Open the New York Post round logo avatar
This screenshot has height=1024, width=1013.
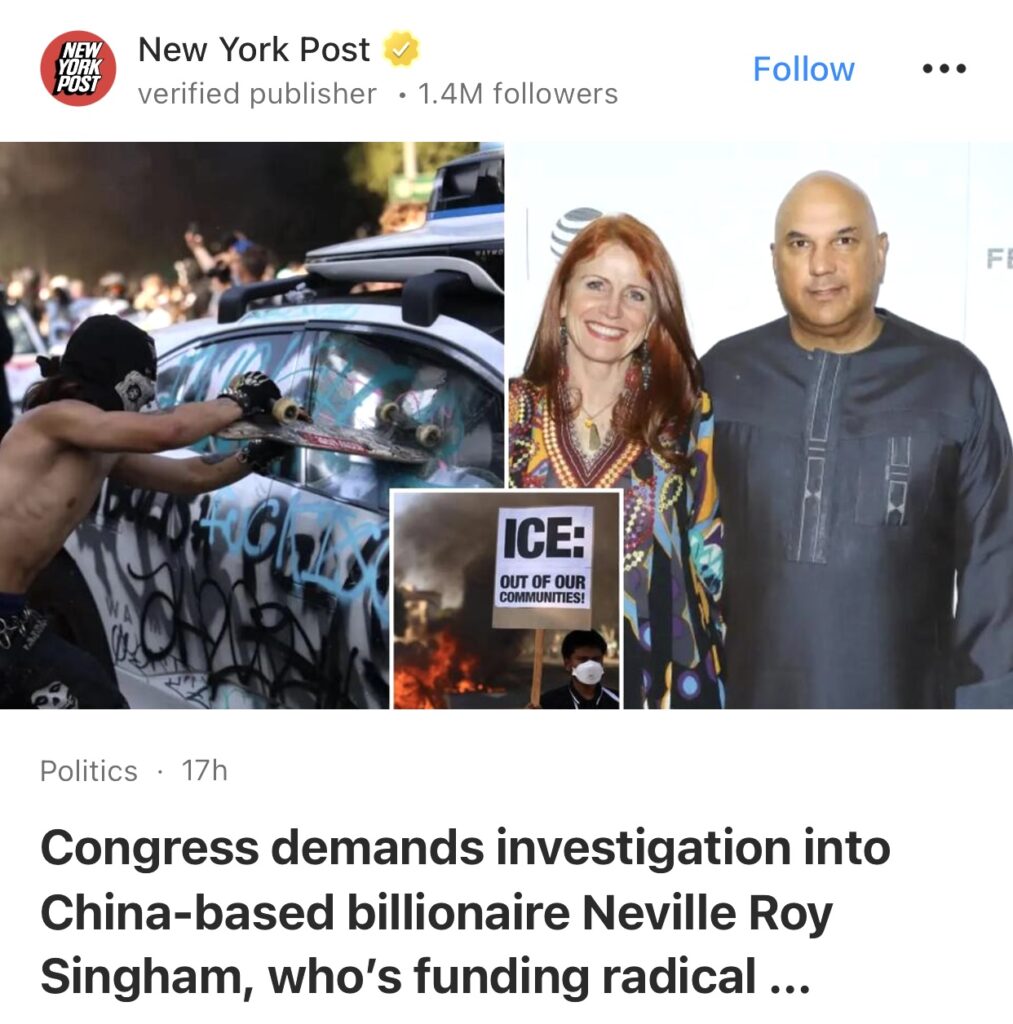[78, 68]
